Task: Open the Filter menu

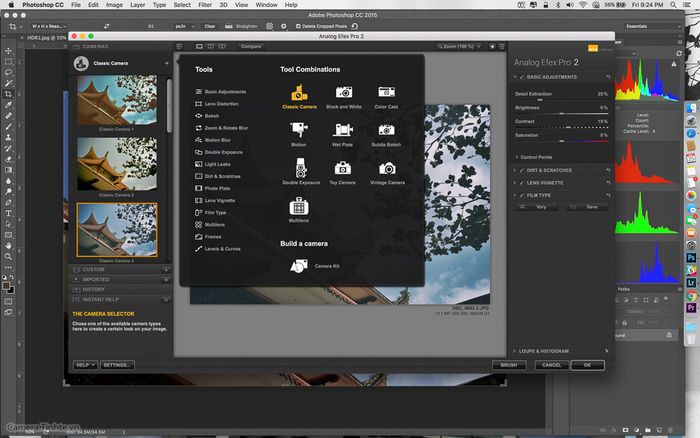Action: (x=205, y=5)
